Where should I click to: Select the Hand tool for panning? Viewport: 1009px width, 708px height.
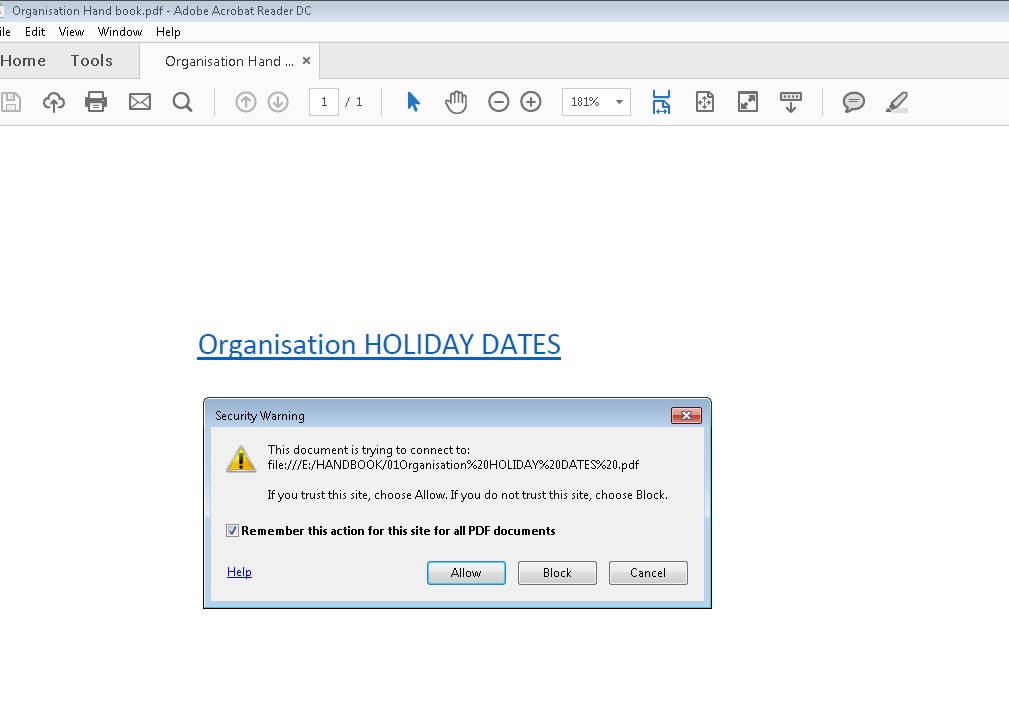[456, 101]
